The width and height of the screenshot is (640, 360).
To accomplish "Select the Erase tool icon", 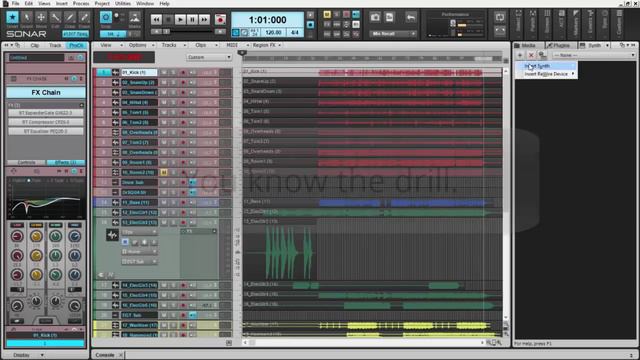I will click(x=84, y=18).
